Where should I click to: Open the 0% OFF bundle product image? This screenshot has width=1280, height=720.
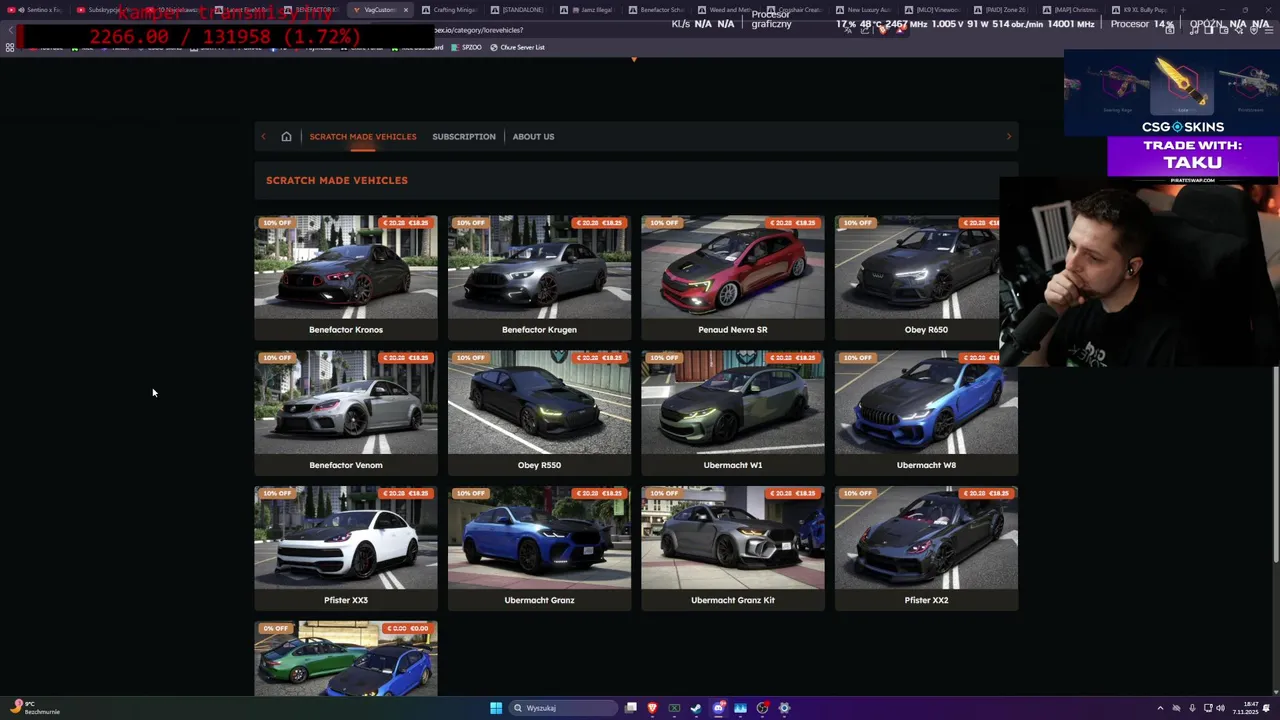pyautogui.click(x=345, y=659)
